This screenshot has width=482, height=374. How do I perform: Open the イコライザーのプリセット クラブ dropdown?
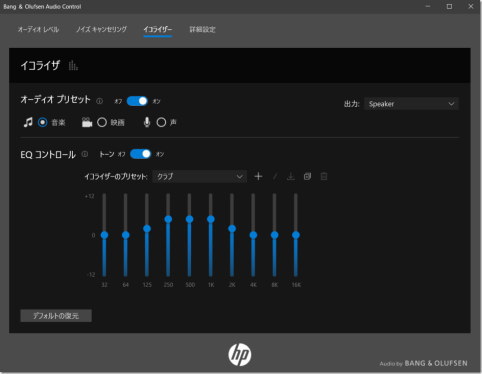coord(200,176)
